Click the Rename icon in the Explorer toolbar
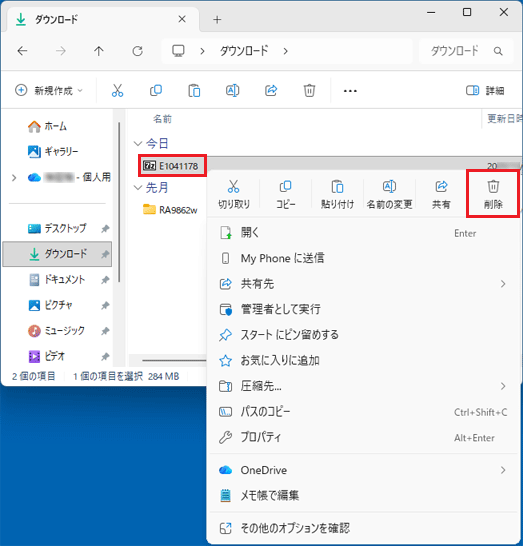The width and height of the screenshot is (523, 546). click(x=232, y=91)
